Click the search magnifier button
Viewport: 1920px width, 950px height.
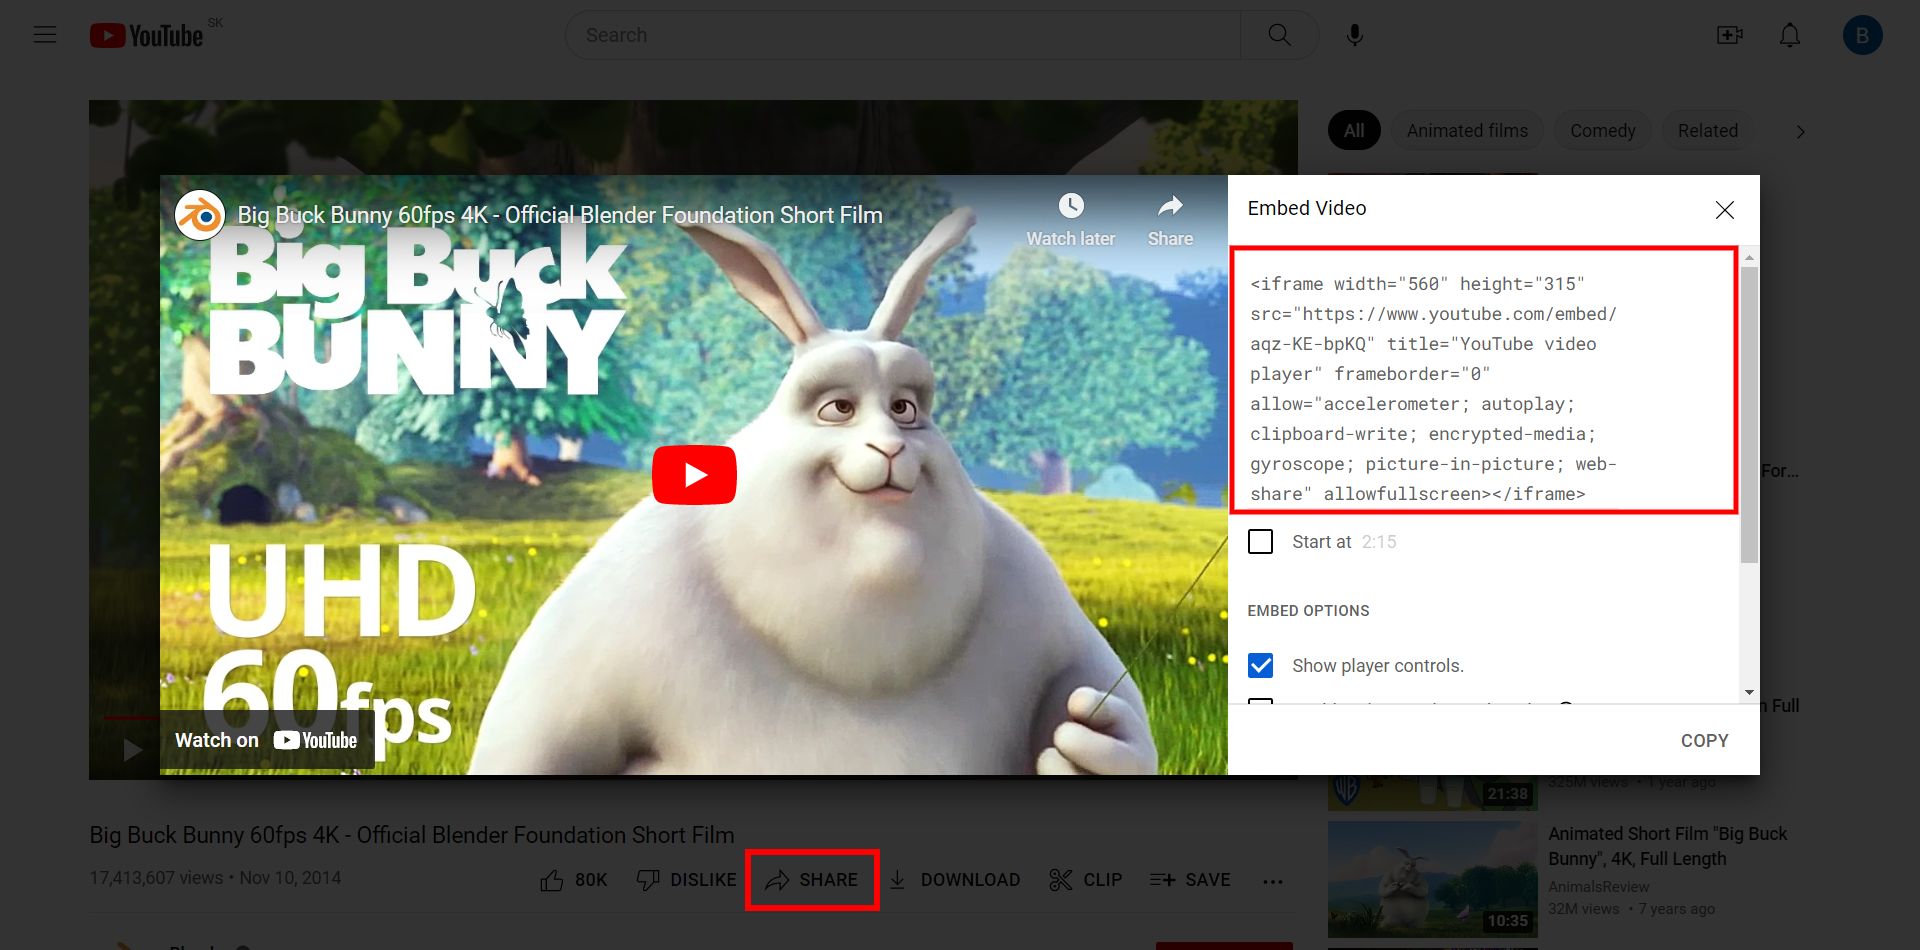click(x=1279, y=35)
